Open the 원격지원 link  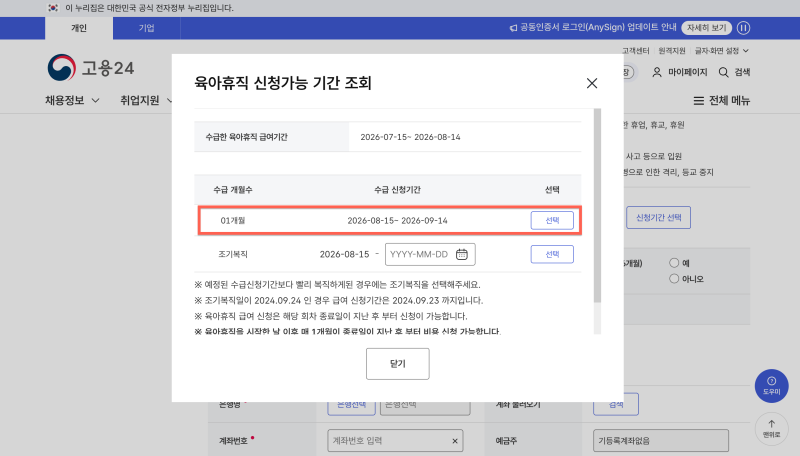coord(671,50)
